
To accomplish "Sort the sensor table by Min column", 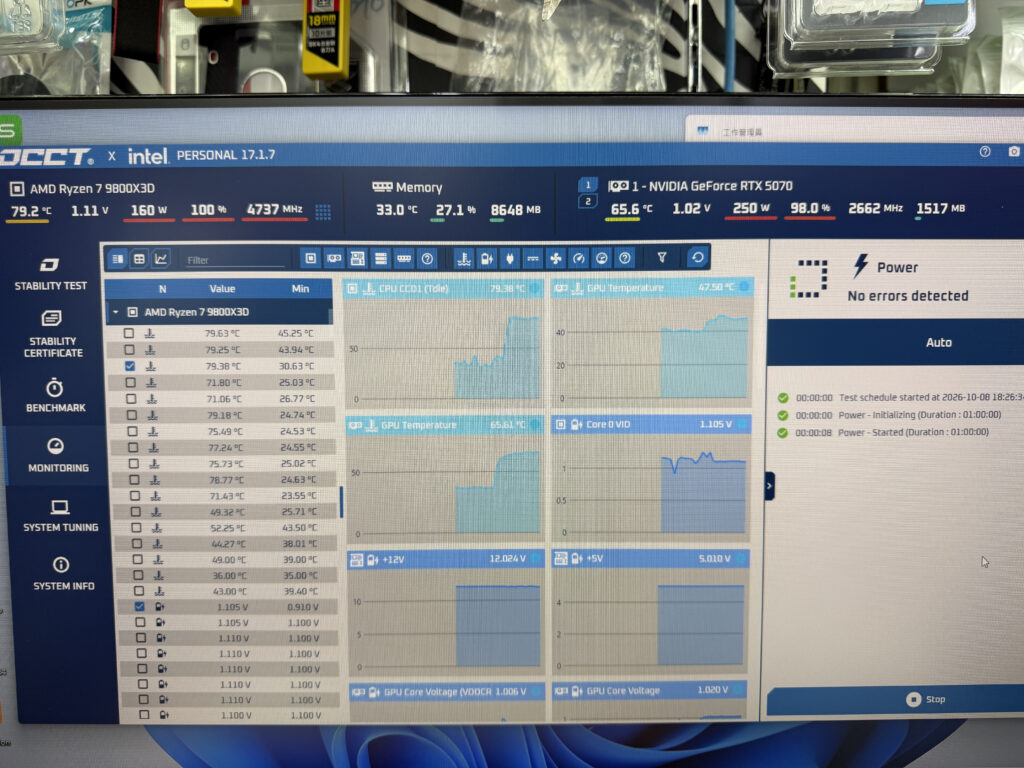I will point(300,289).
